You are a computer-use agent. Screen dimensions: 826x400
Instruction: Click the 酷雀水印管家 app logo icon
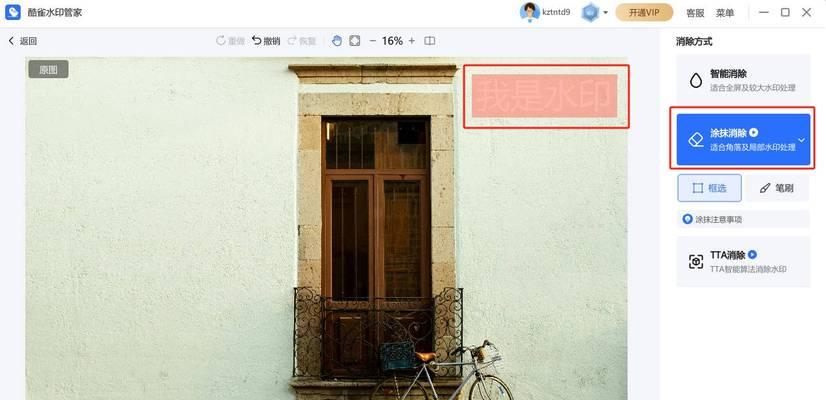[13, 12]
